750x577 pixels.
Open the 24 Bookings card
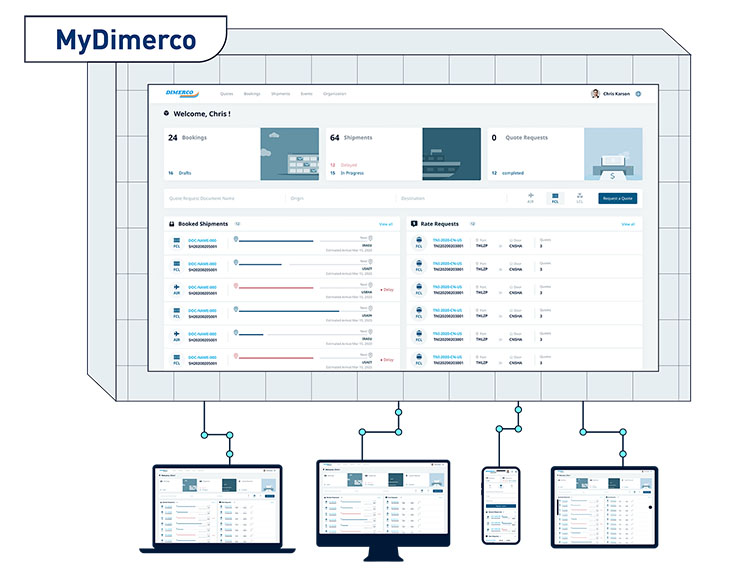click(x=241, y=154)
